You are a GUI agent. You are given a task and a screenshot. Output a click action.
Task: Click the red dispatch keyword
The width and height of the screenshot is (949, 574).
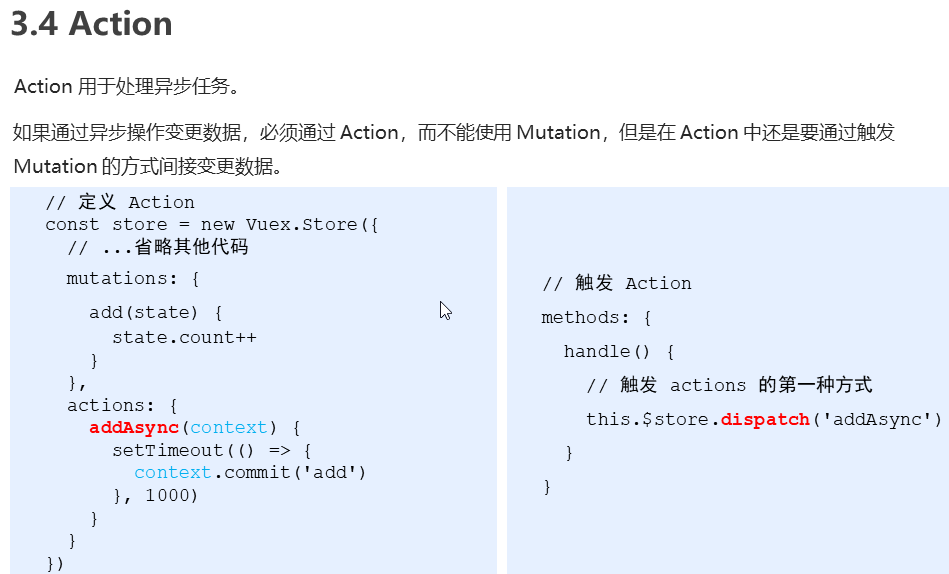(x=765, y=419)
